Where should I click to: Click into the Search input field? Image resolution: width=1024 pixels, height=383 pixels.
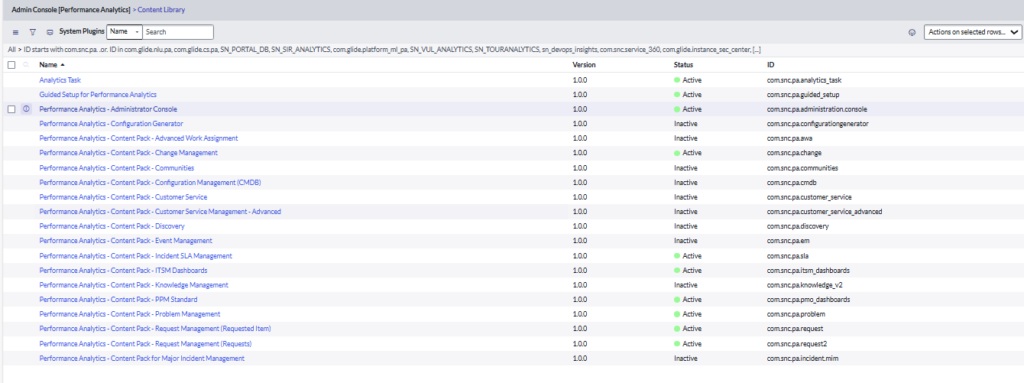(178, 31)
